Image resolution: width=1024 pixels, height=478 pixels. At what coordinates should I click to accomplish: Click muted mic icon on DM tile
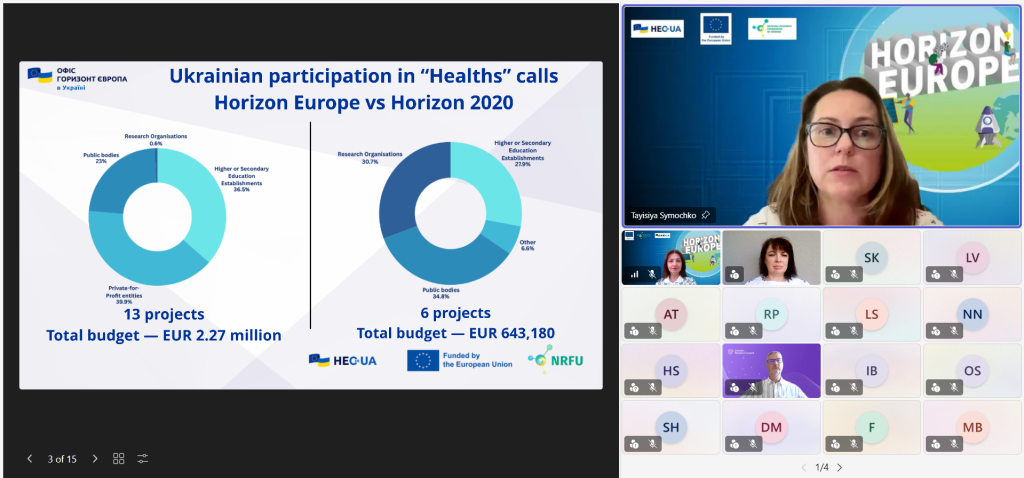point(752,444)
